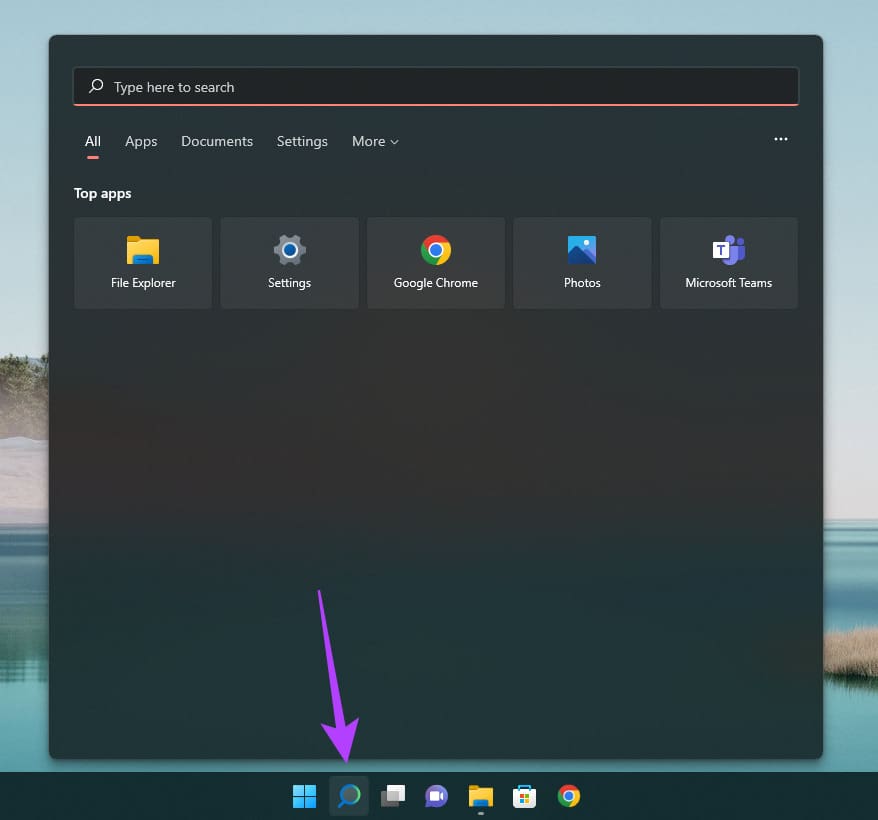Screen dimensions: 878x820
Task: Expand the More filter dropdown
Action: tap(374, 141)
